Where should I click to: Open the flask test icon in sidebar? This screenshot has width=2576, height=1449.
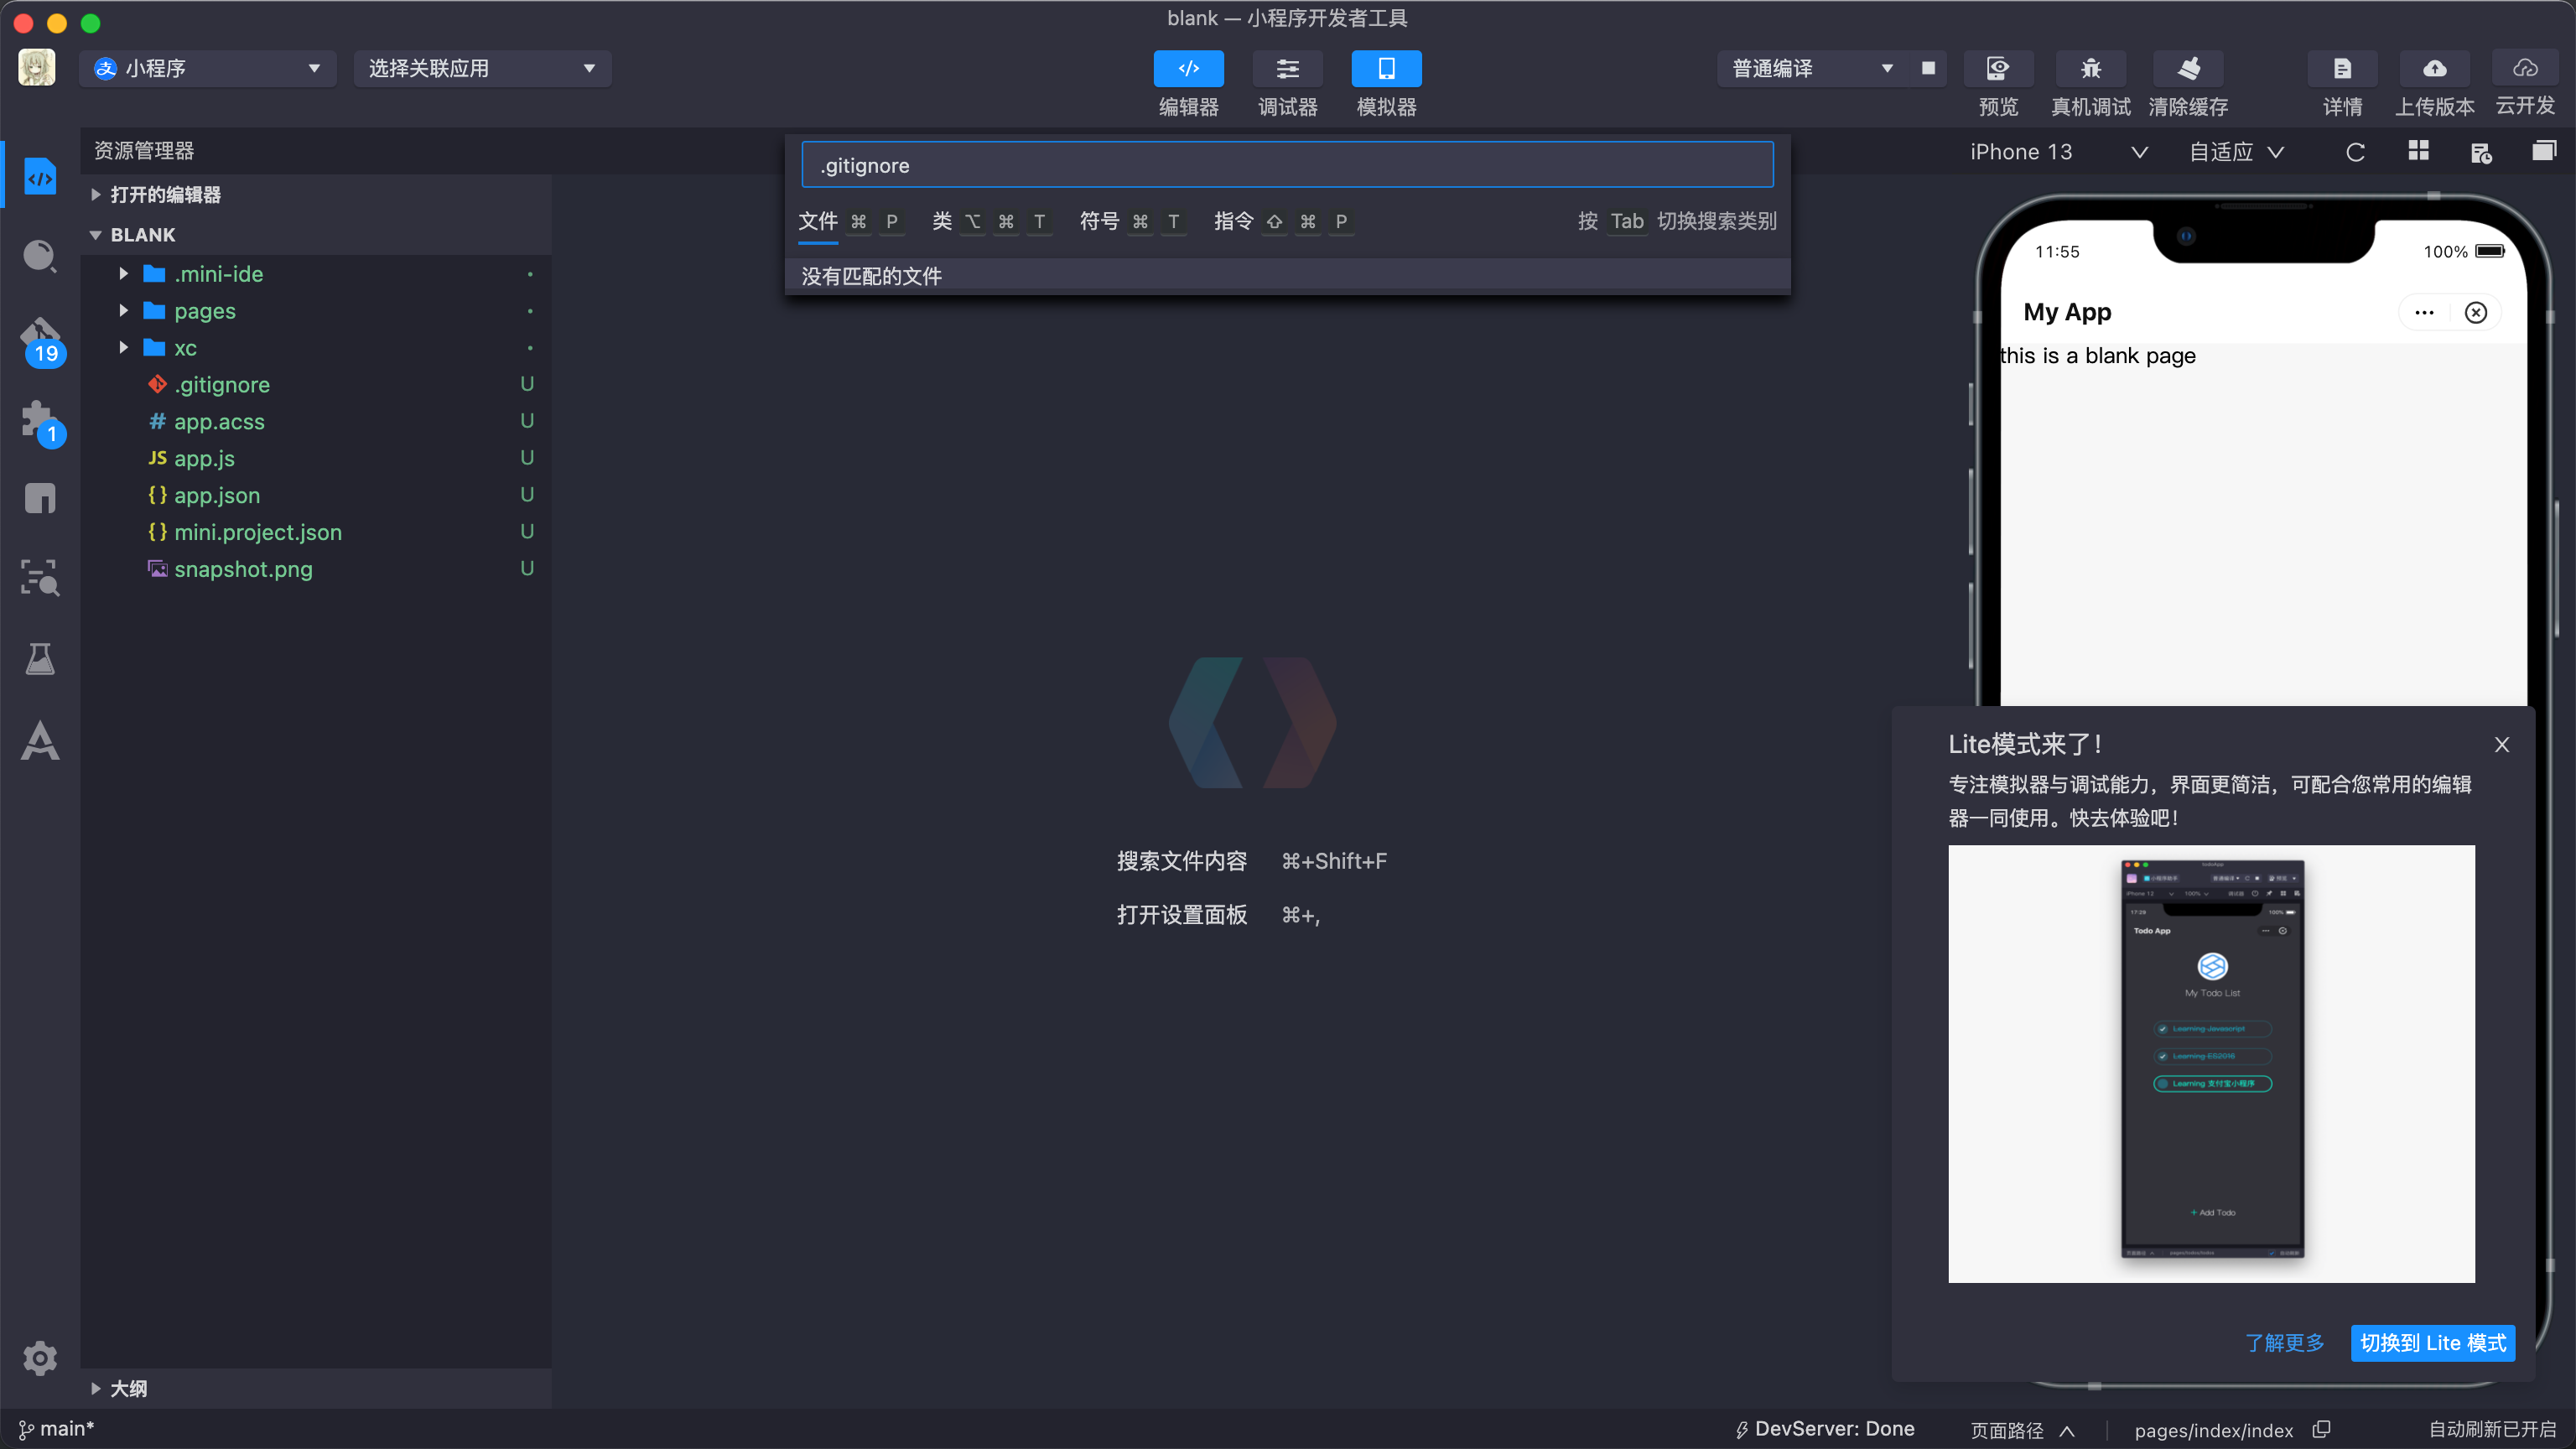40,658
